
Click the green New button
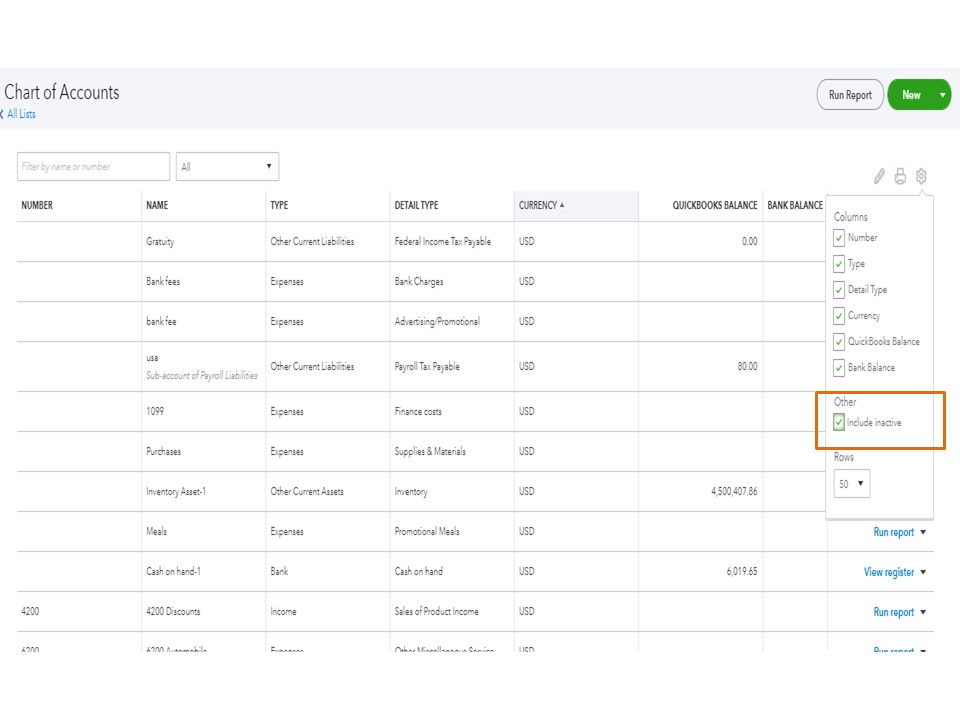coord(911,95)
